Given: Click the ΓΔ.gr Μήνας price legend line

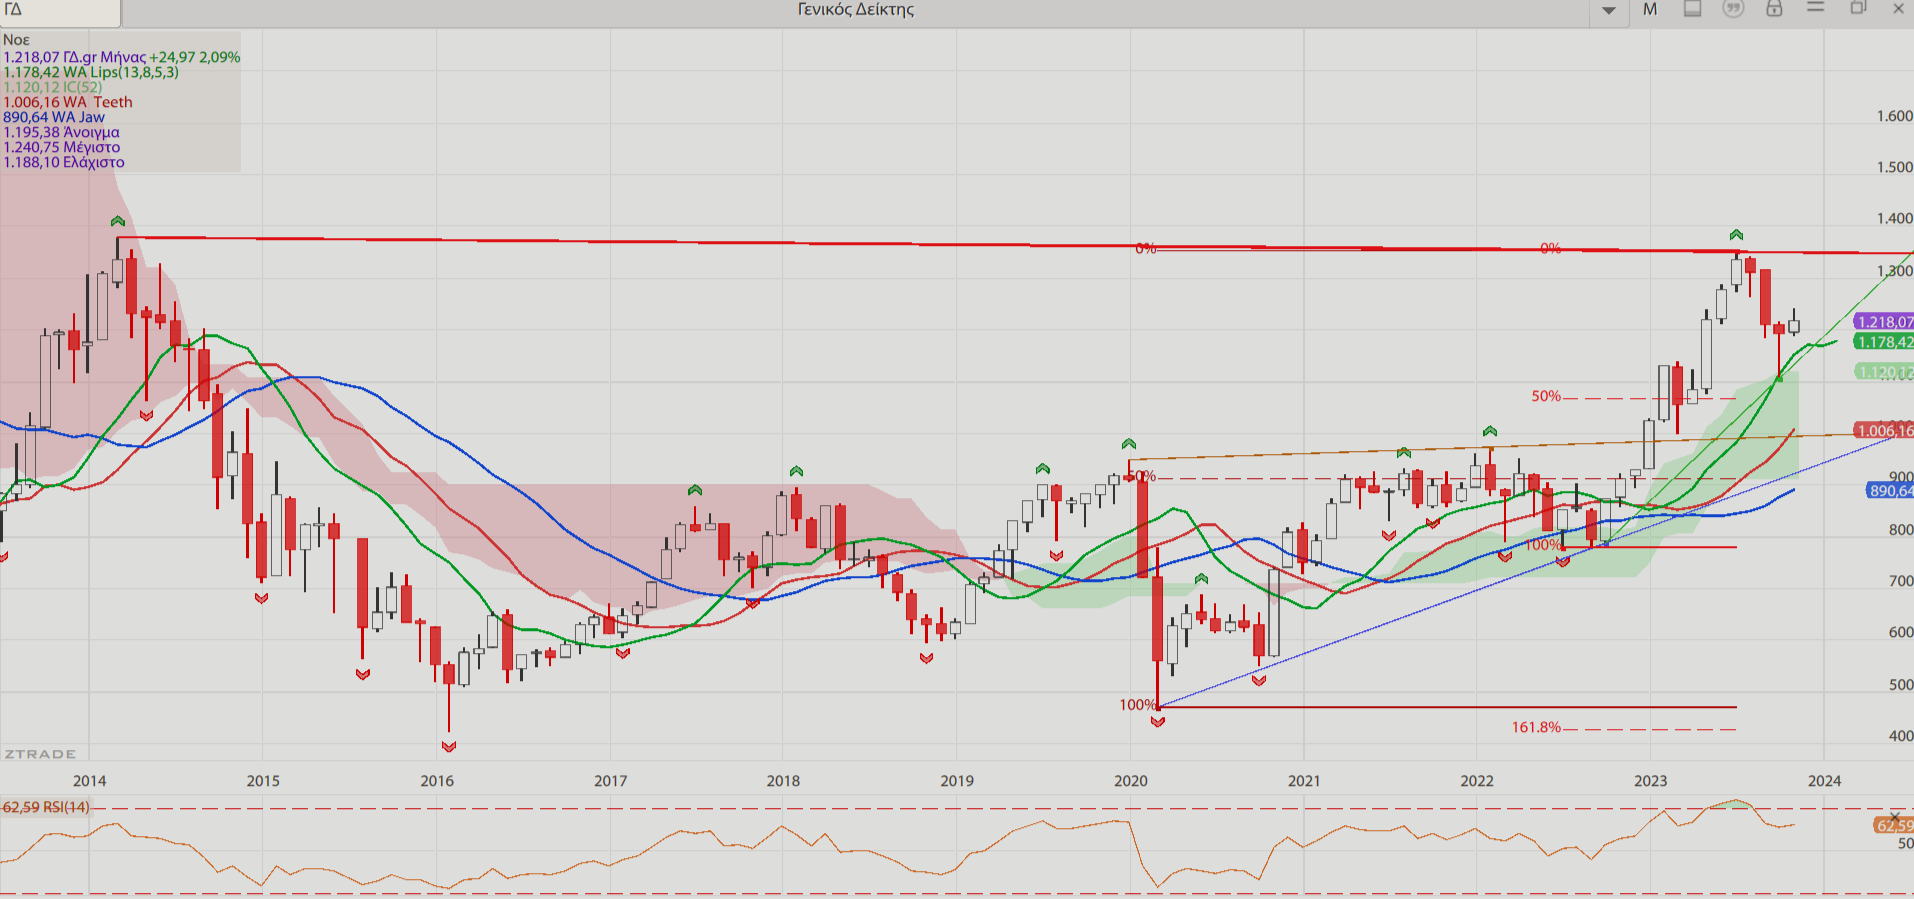Looking at the screenshot, I should tap(122, 57).
